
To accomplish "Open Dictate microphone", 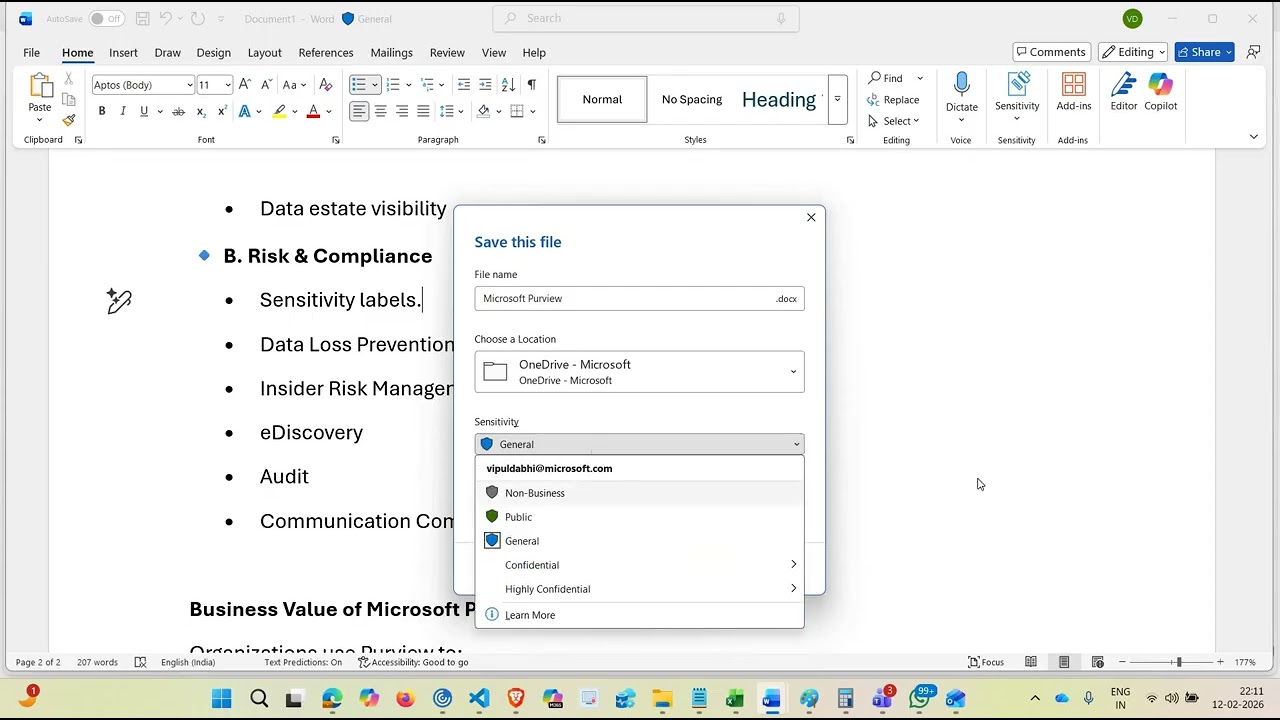I will (961, 92).
